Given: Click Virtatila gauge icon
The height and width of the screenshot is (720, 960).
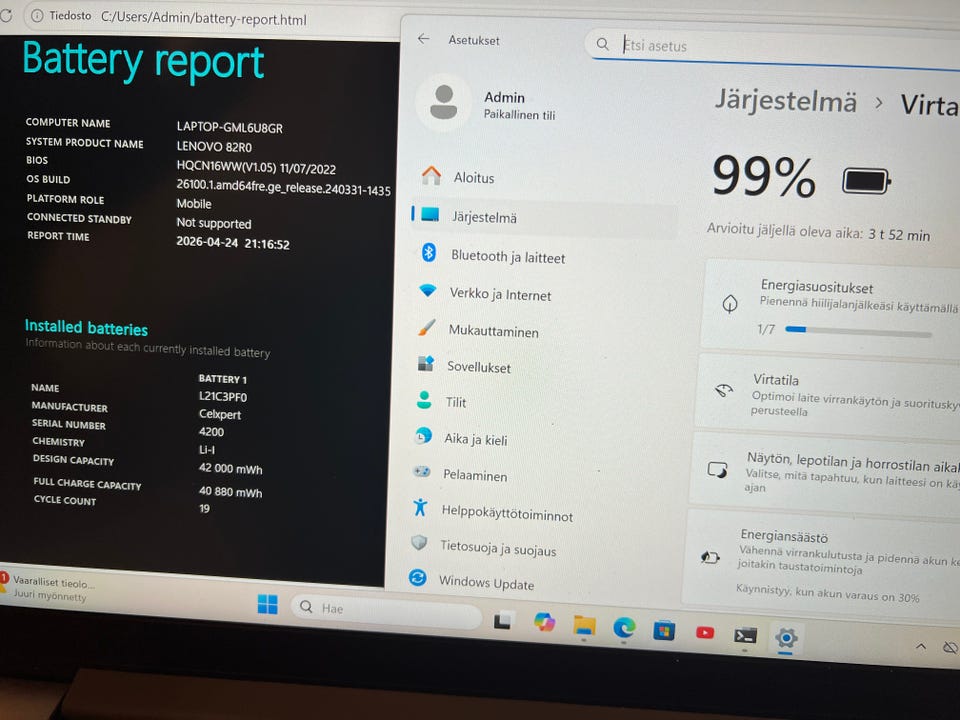Looking at the screenshot, I should (724, 390).
